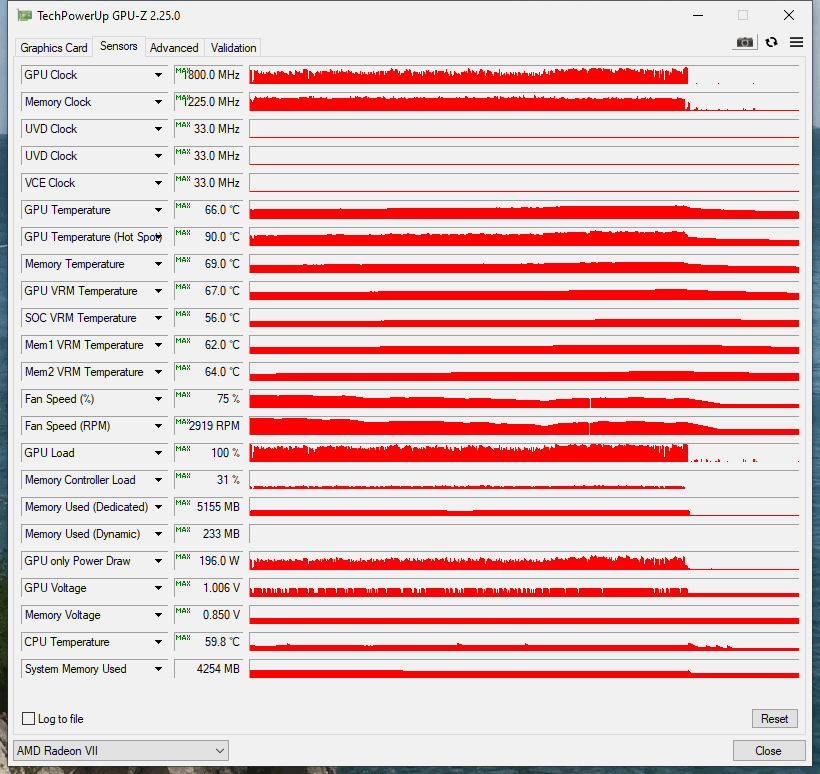Click the 233 MB dynamic memory value
Screen dimensions: 820x774
pyautogui.click(x=208, y=534)
